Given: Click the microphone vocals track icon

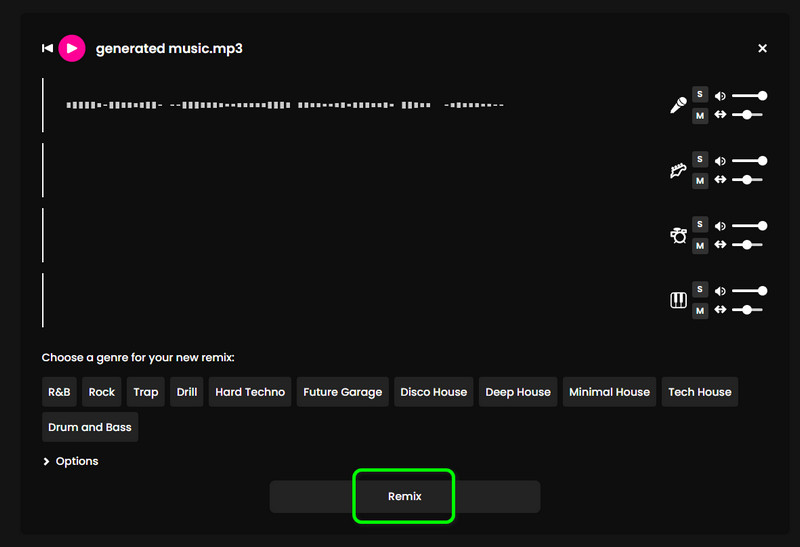Looking at the screenshot, I should click(678, 105).
